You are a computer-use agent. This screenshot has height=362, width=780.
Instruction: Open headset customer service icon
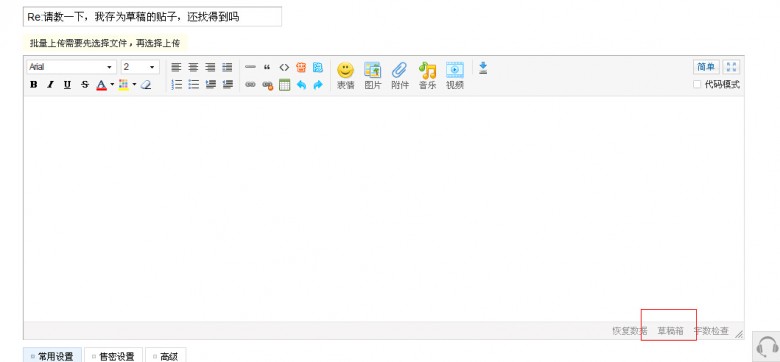767,347
